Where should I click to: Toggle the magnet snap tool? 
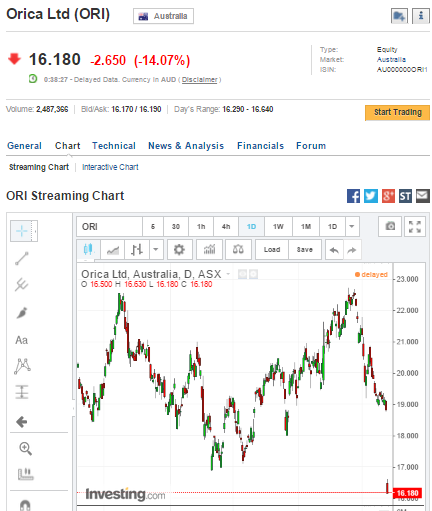(x=25, y=505)
